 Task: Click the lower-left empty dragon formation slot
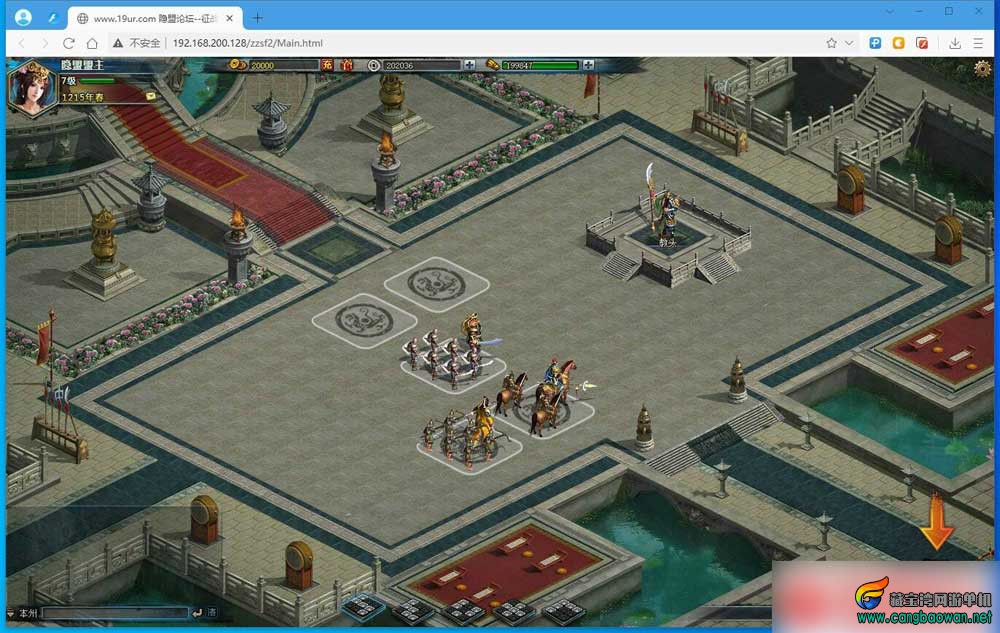click(x=364, y=321)
